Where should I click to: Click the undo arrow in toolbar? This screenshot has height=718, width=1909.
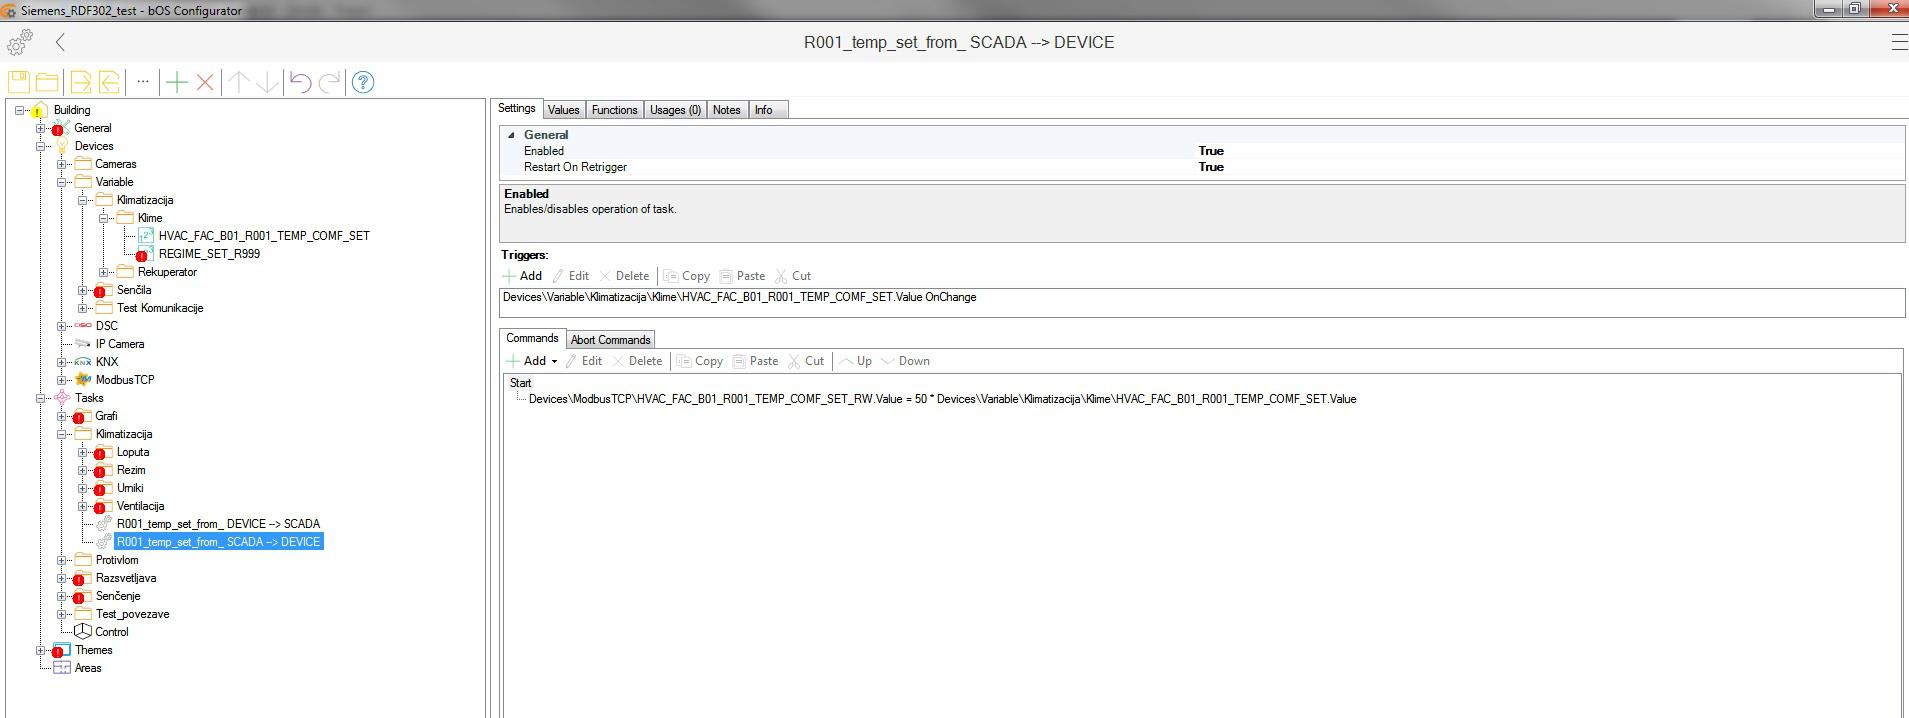coord(300,82)
